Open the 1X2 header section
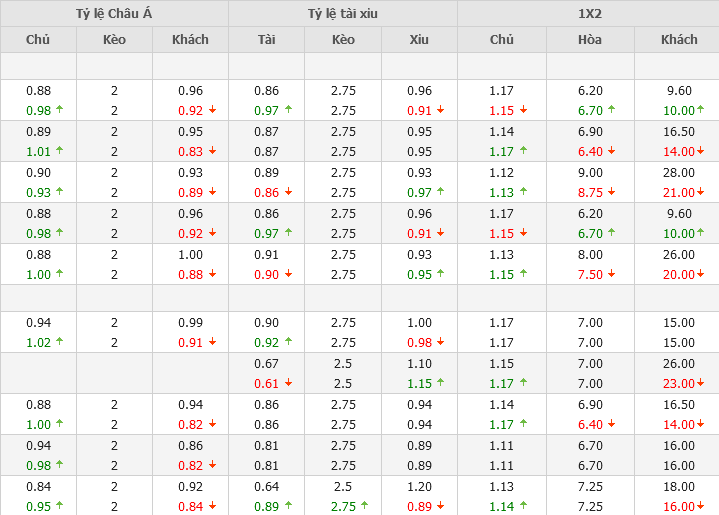Image resolution: width=719 pixels, height=515 pixels. click(x=588, y=14)
